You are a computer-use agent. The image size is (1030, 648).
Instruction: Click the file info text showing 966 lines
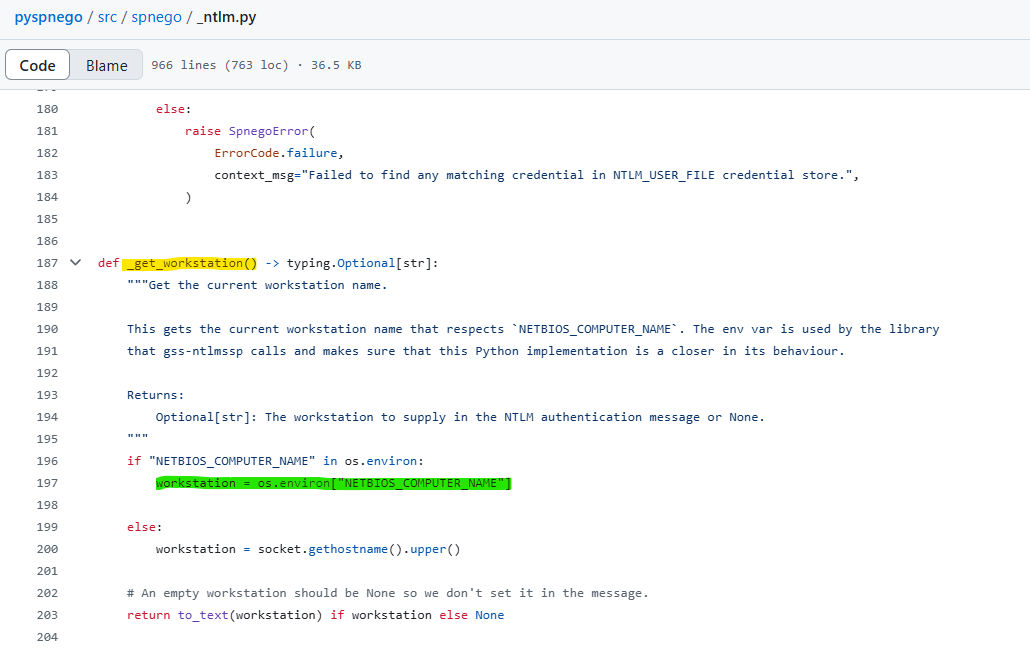click(x=256, y=65)
